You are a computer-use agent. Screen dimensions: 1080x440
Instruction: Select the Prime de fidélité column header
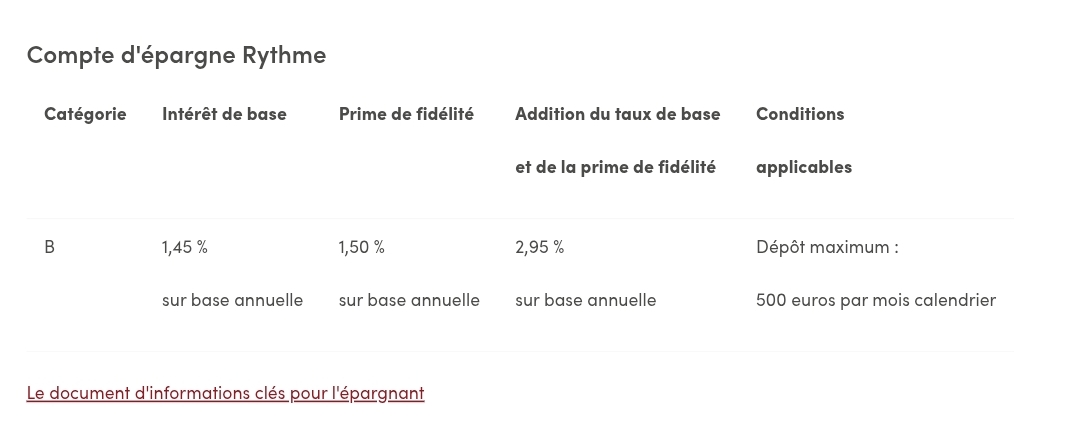tap(406, 114)
